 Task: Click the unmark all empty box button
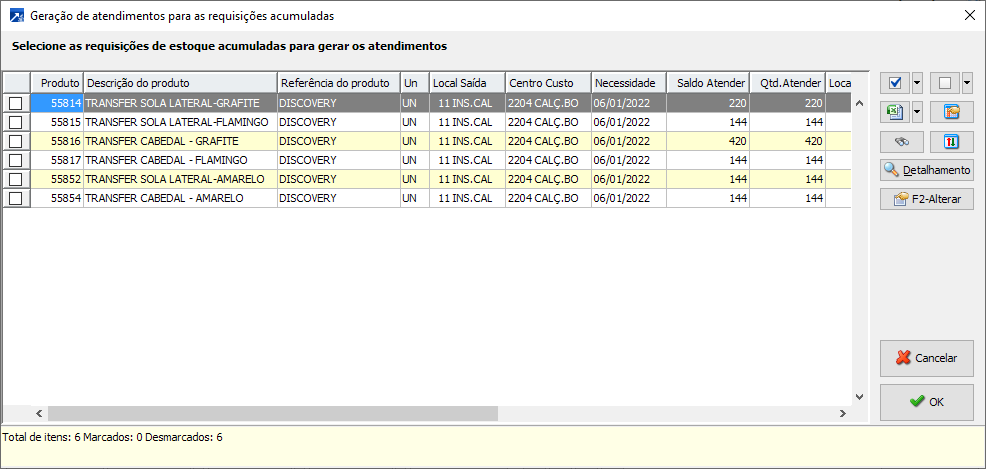(944, 83)
